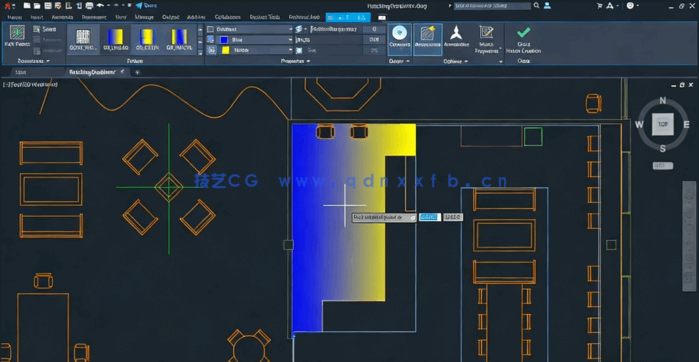Click the Share paper-plane icon
699x362 pixels.
(139, 5)
